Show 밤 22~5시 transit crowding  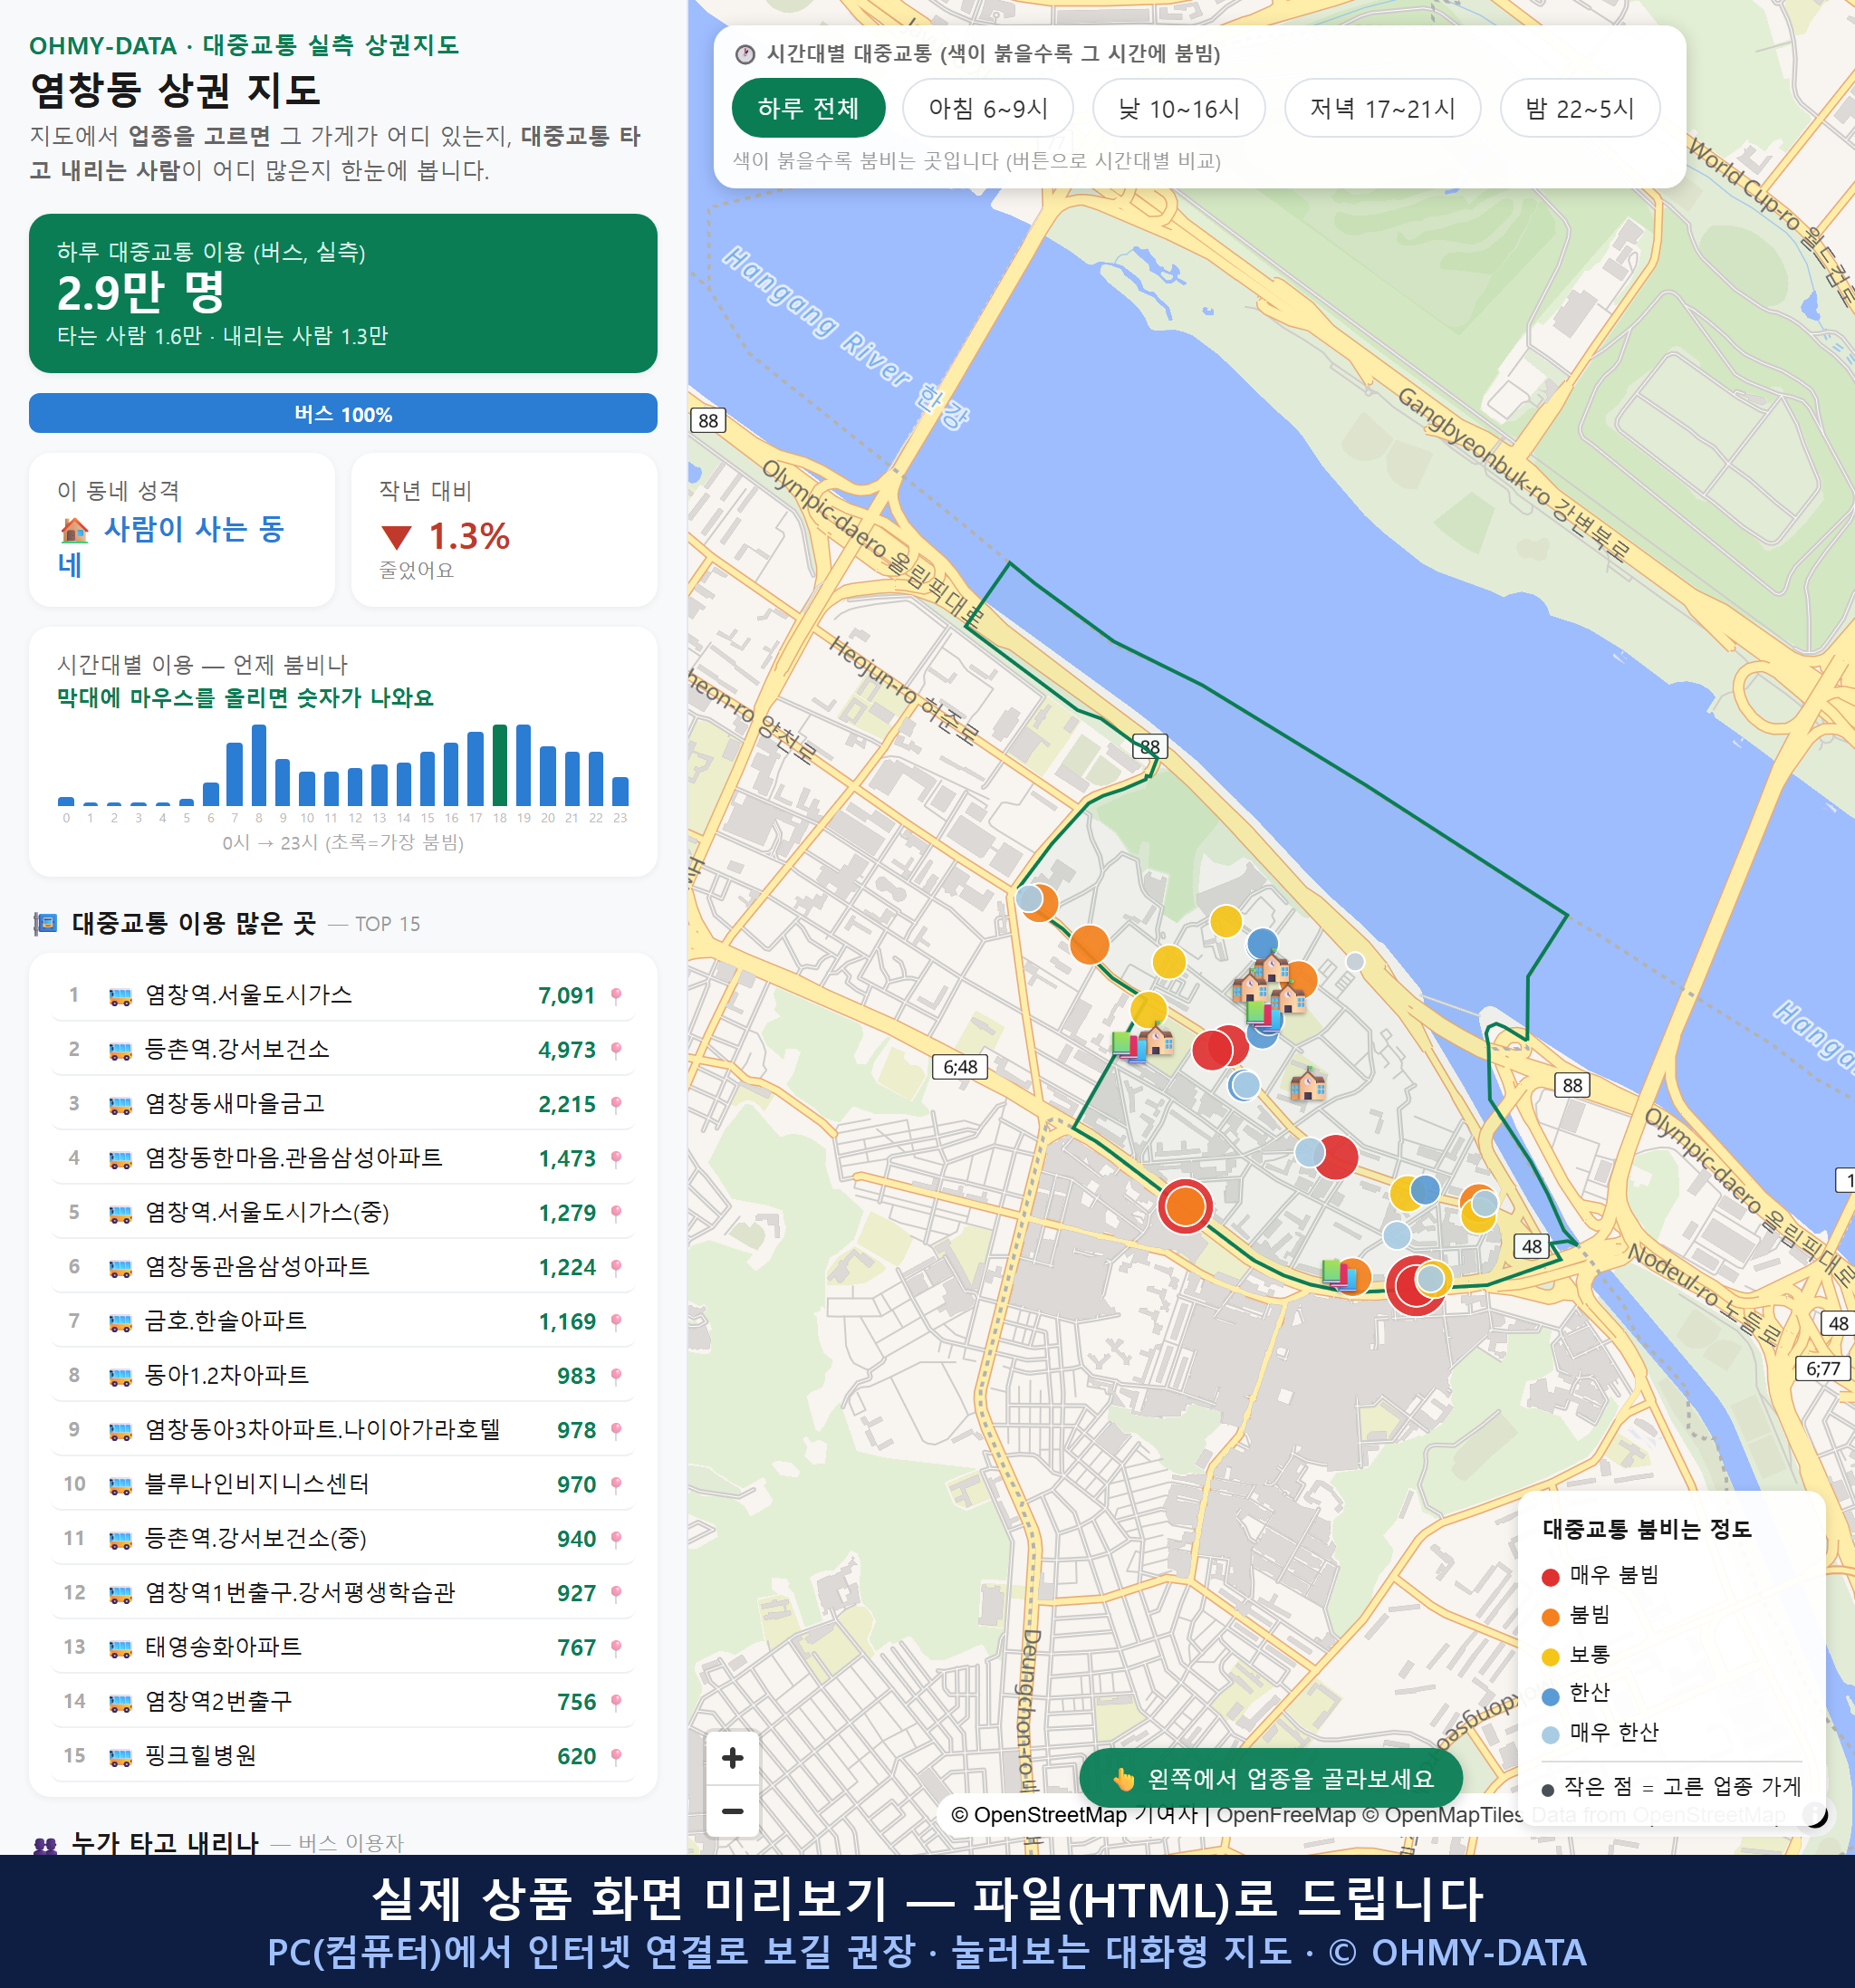1580,108
